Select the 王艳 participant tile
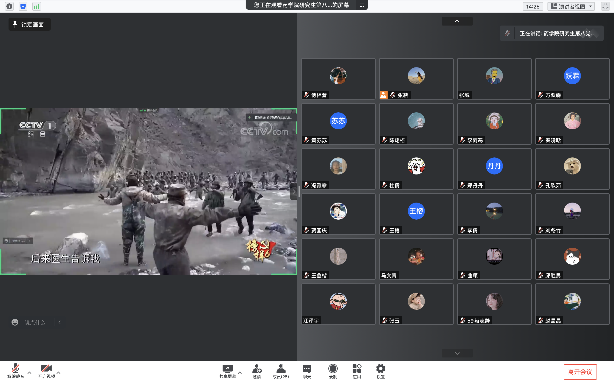 [x=416, y=214]
